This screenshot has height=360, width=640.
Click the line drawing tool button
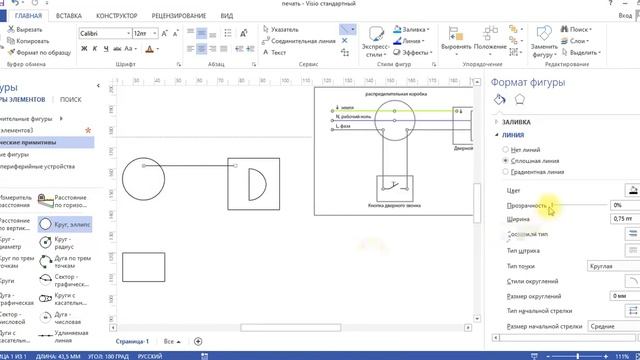coord(345,29)
